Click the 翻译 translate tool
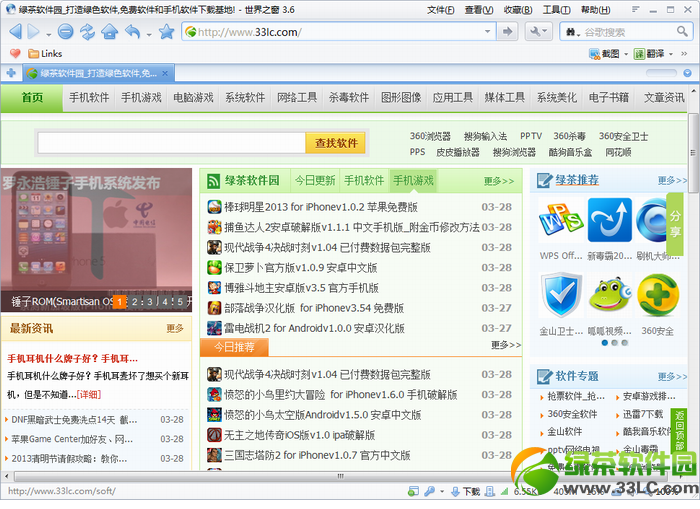The image size is (700, 509). point(649,54)
